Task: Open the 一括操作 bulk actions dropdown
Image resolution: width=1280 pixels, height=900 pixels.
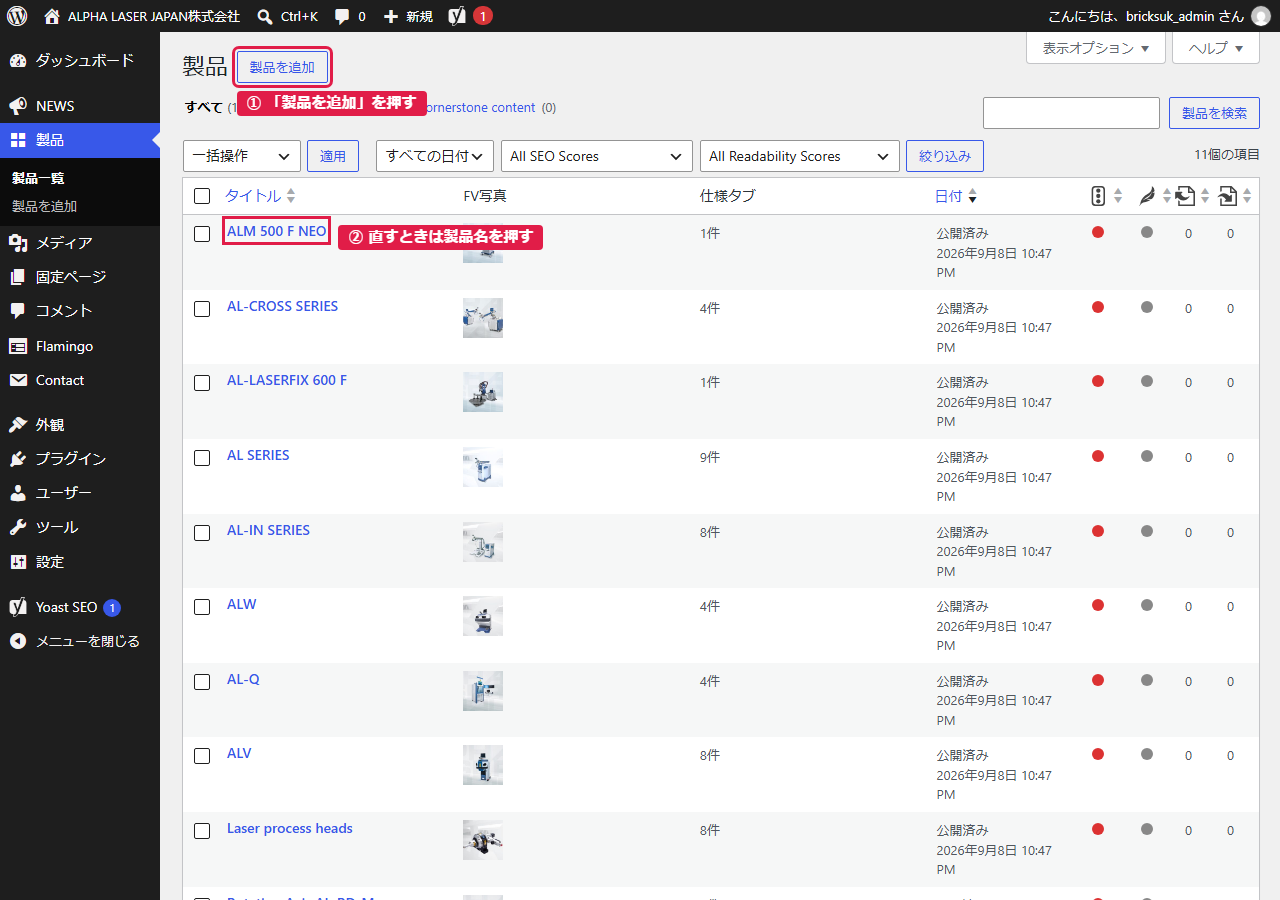Action: (x=242, y=156)
